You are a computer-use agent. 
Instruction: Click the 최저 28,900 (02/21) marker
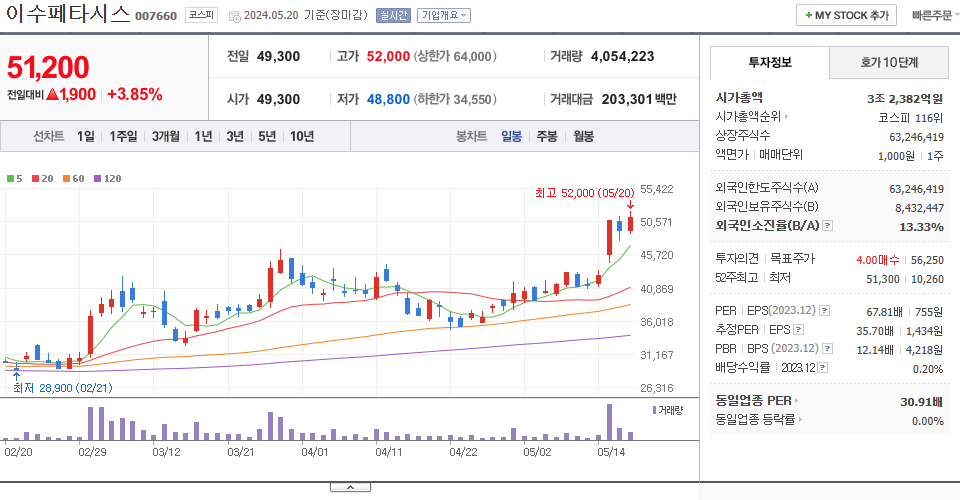63,388
